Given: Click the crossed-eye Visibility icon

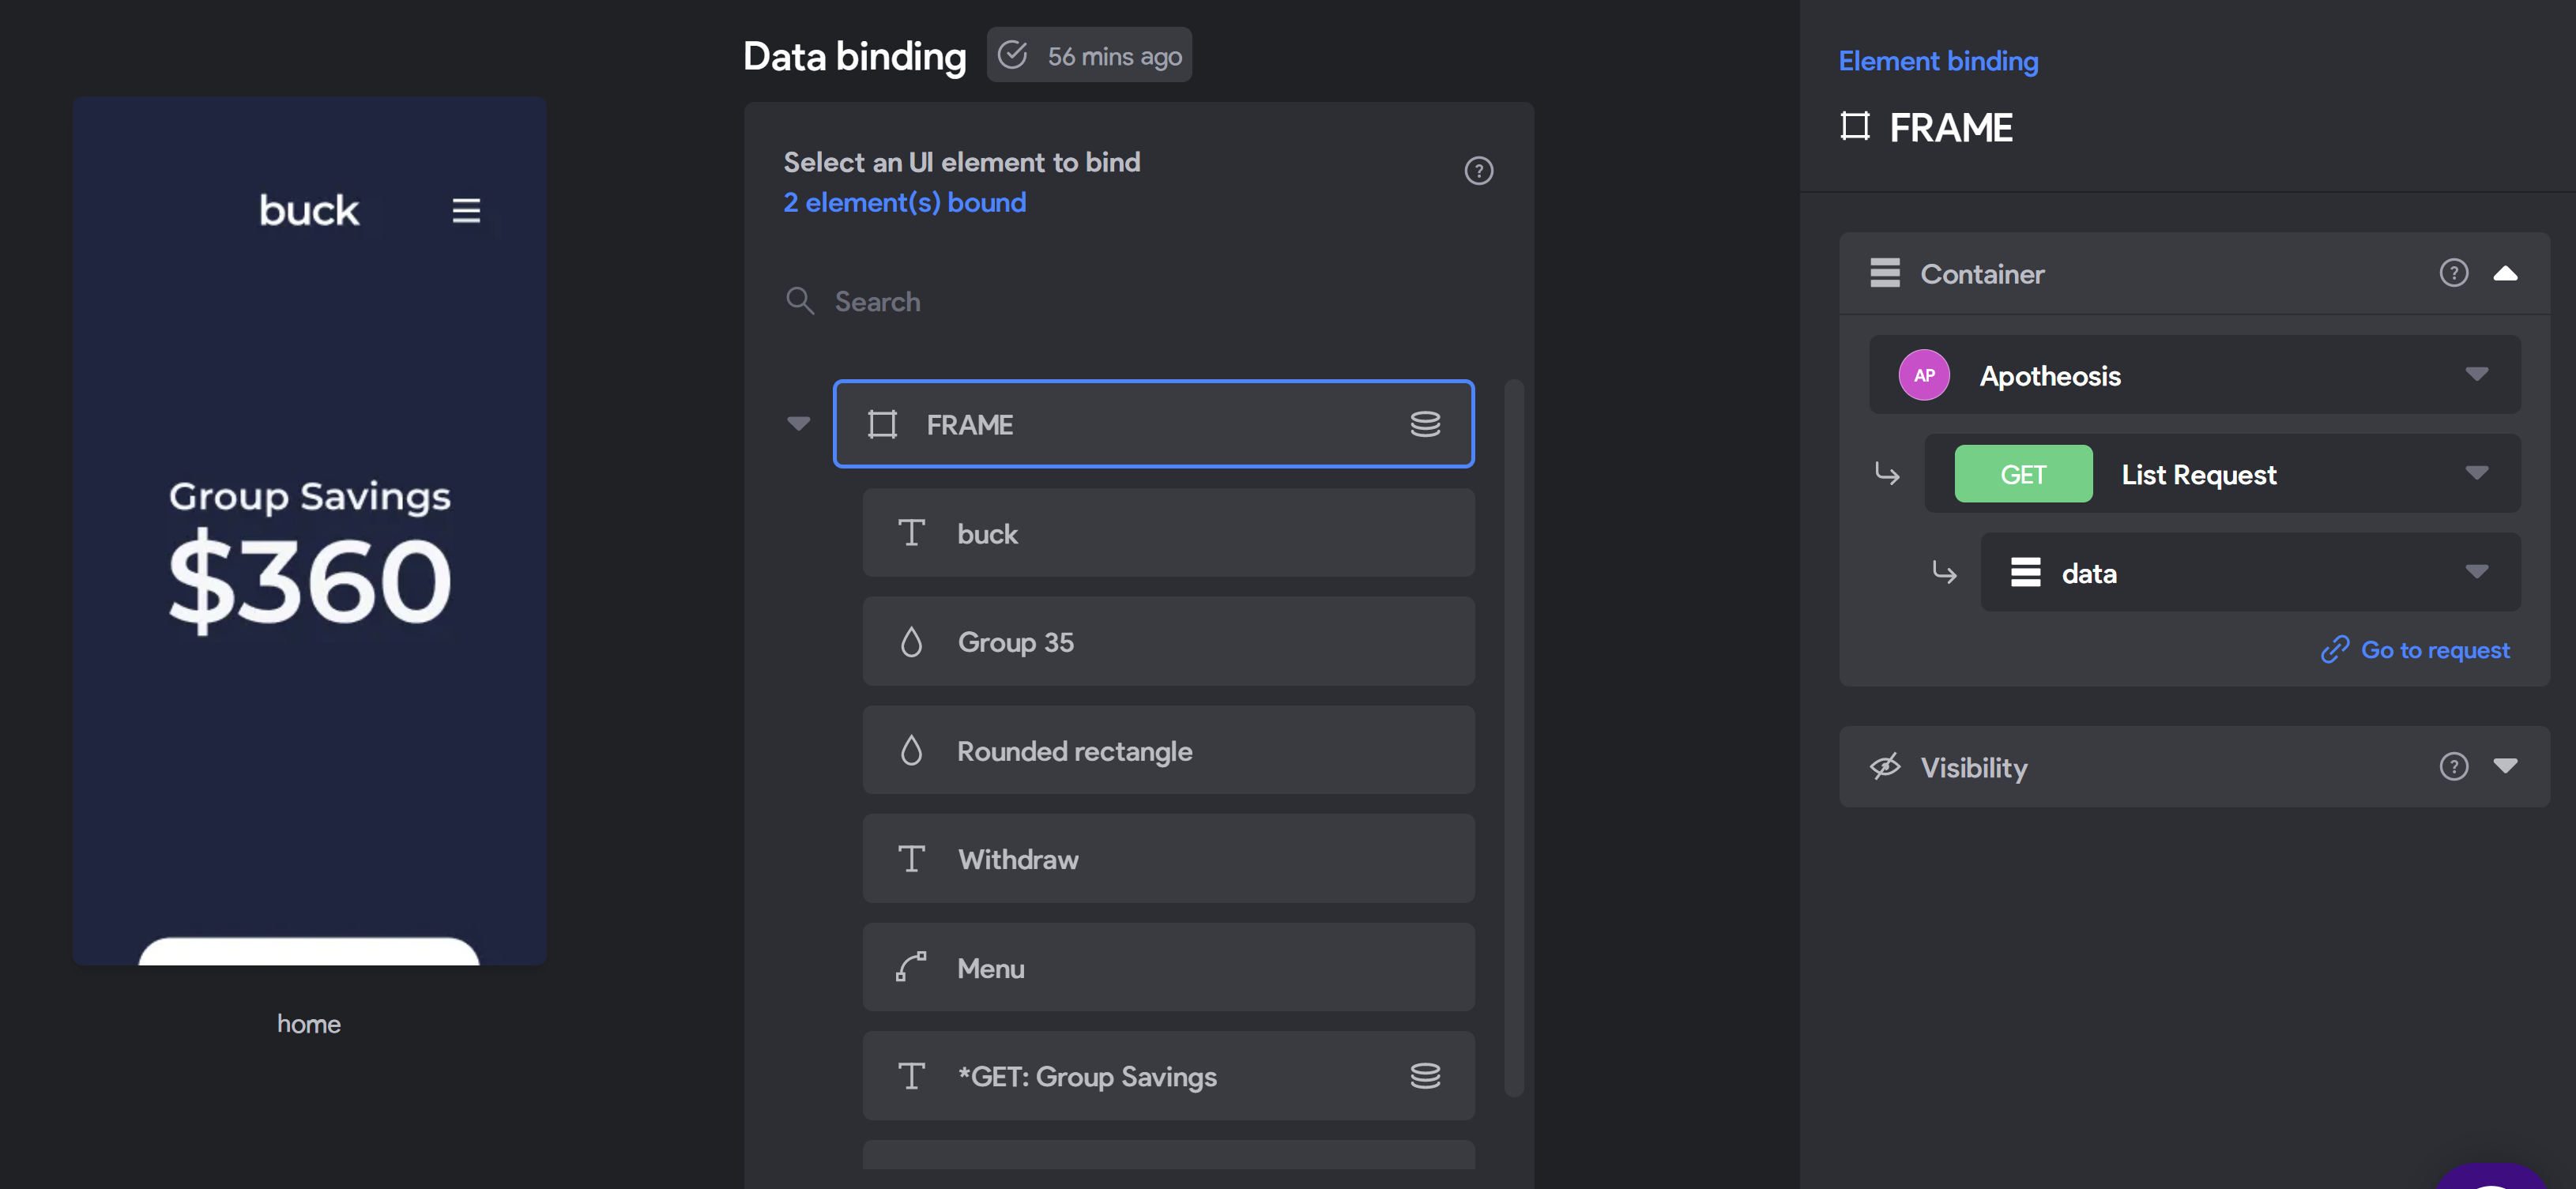Looking at the screenshot, I should coord(1885,766).
